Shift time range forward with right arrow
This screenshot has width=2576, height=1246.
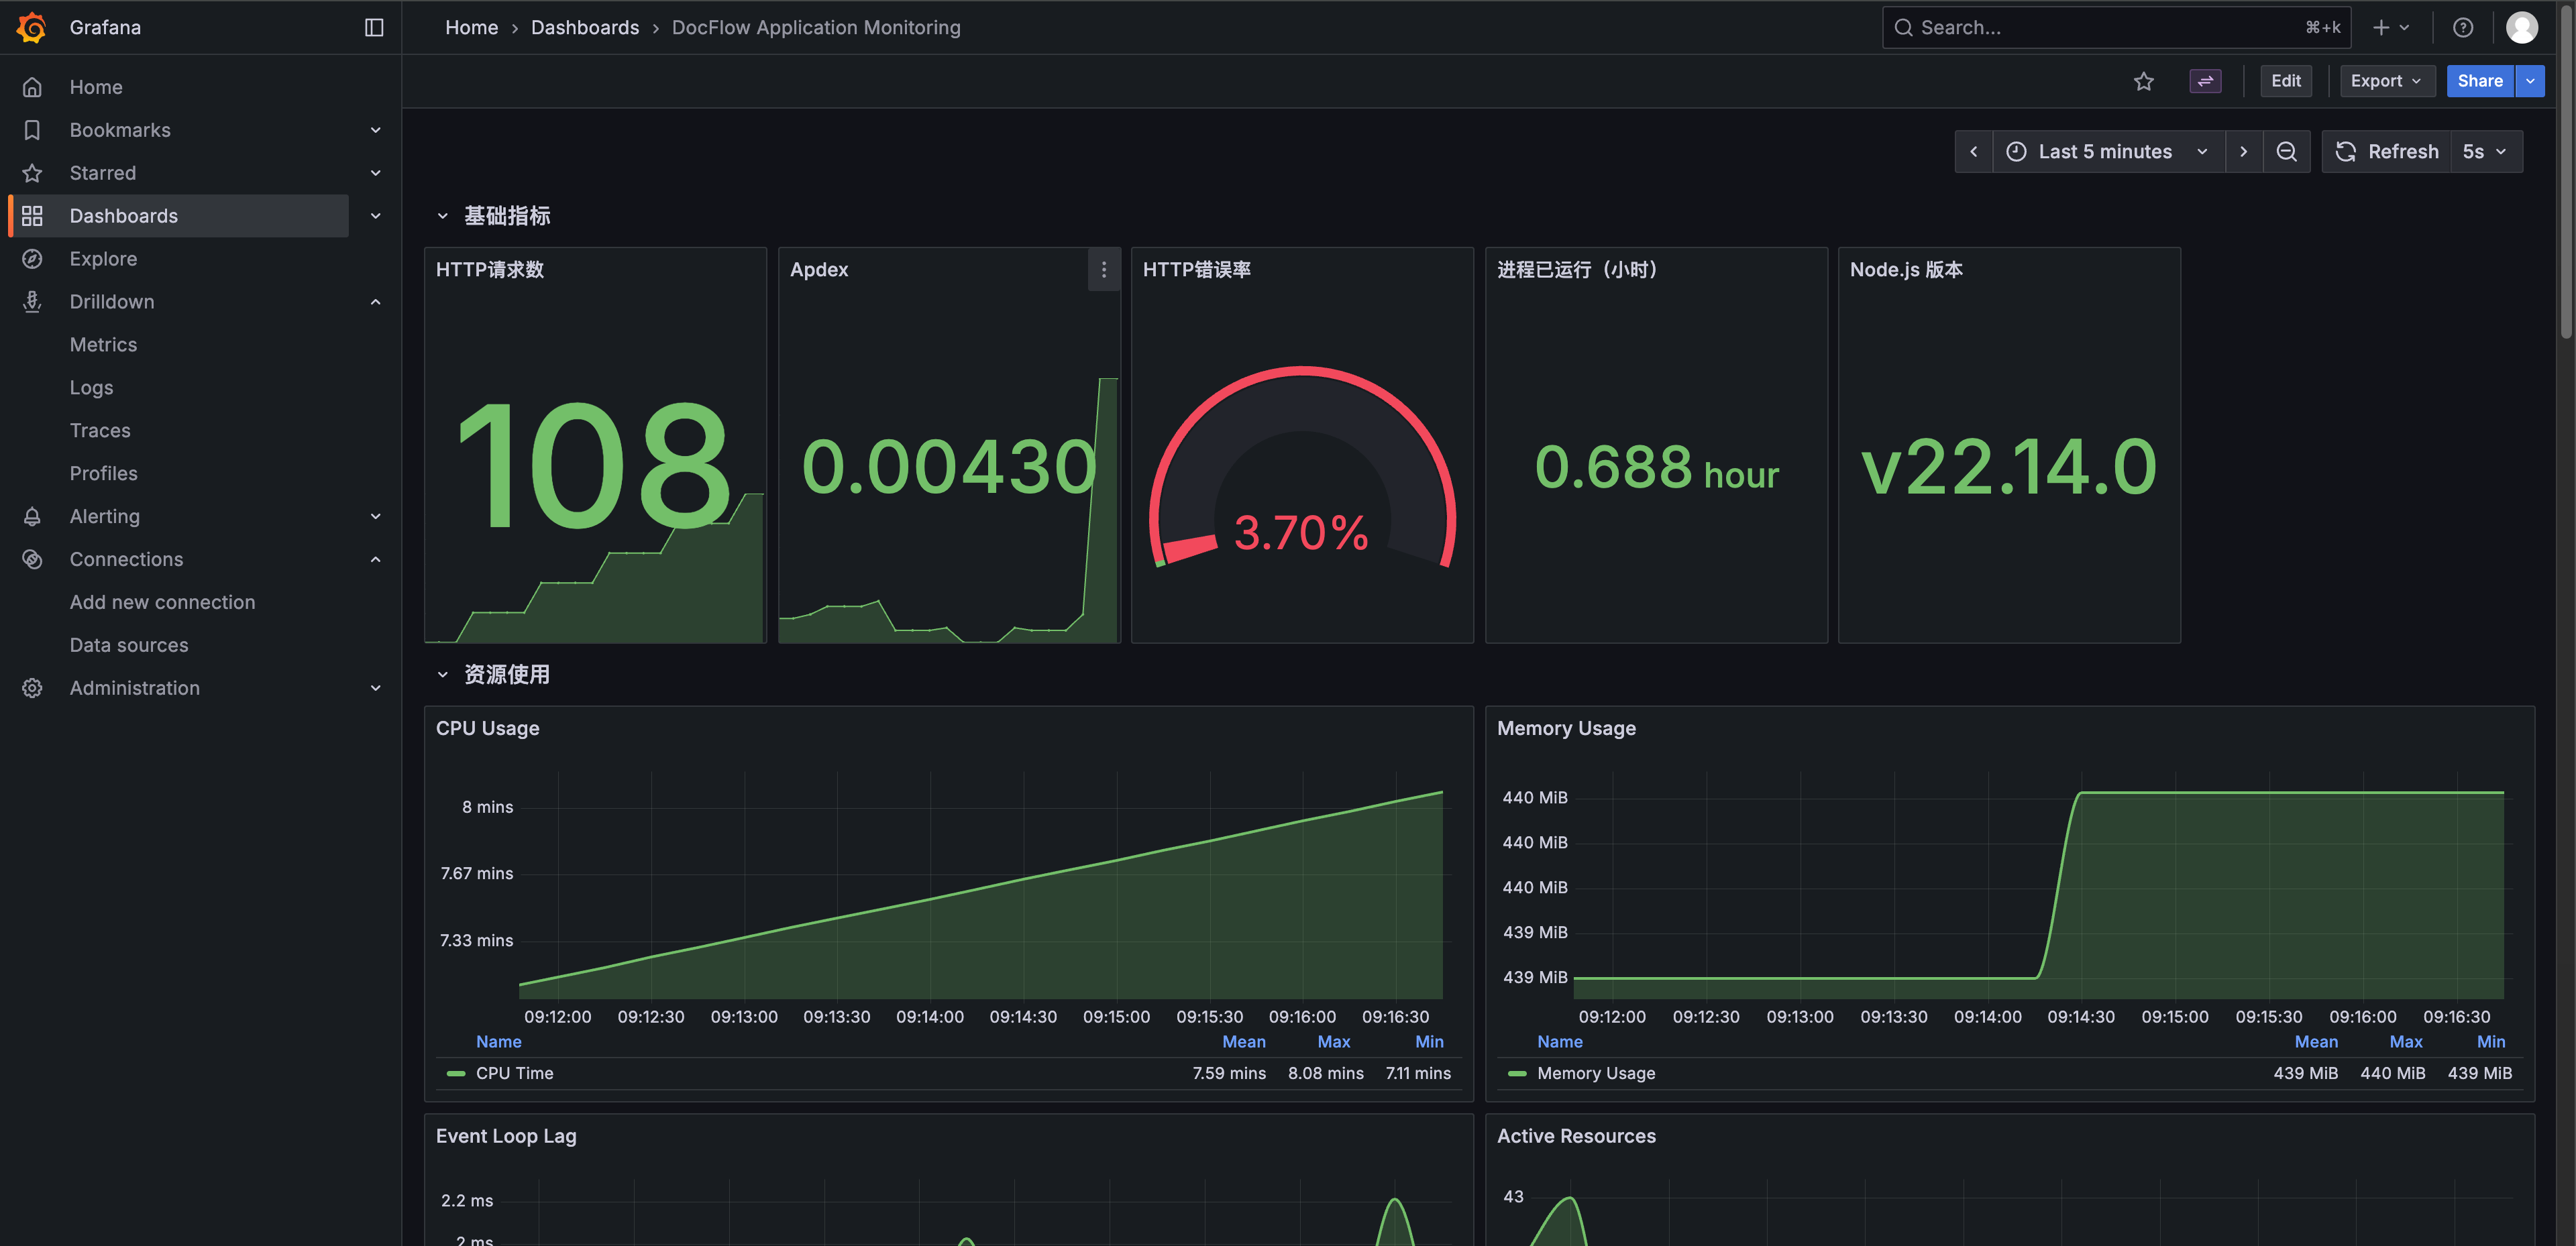[x=2243, y=152]
